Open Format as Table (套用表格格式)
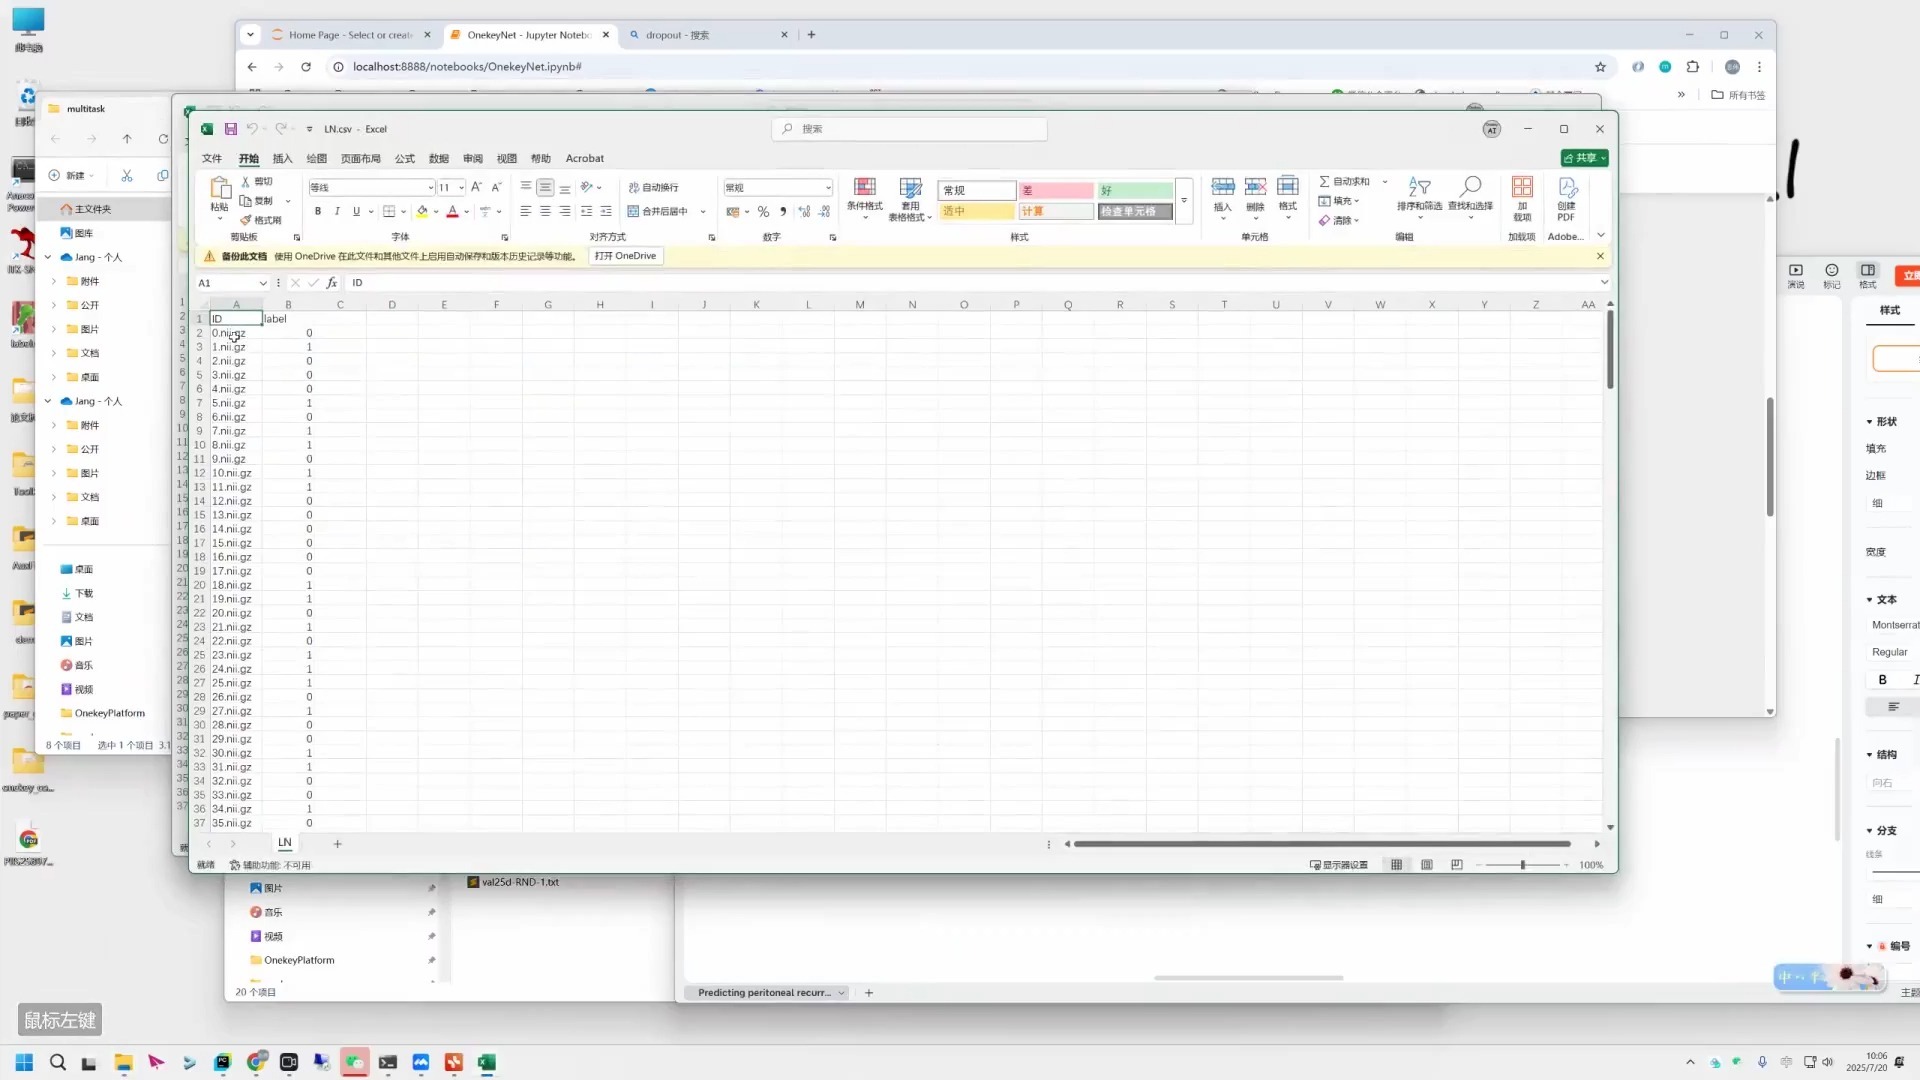This screenshot has width=1920, height=1080. [x=910, y=198]
